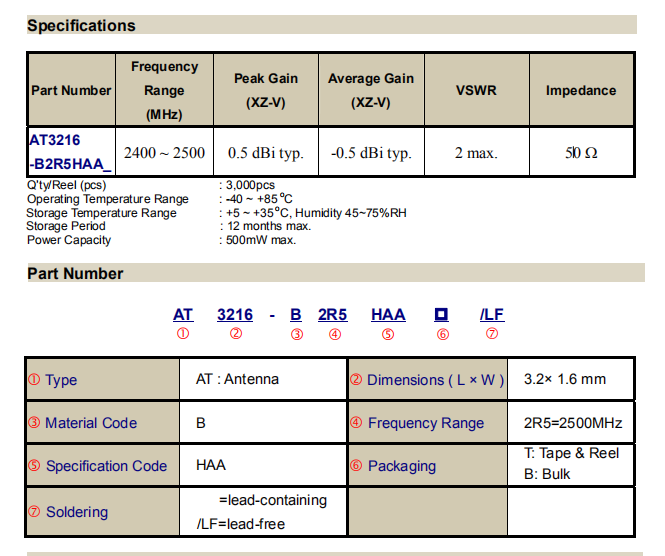Click the '-0.5 dBi typ.' average gain value
Image resolution: width=665 pixels, height=556 pixels.
coord(371,153)
